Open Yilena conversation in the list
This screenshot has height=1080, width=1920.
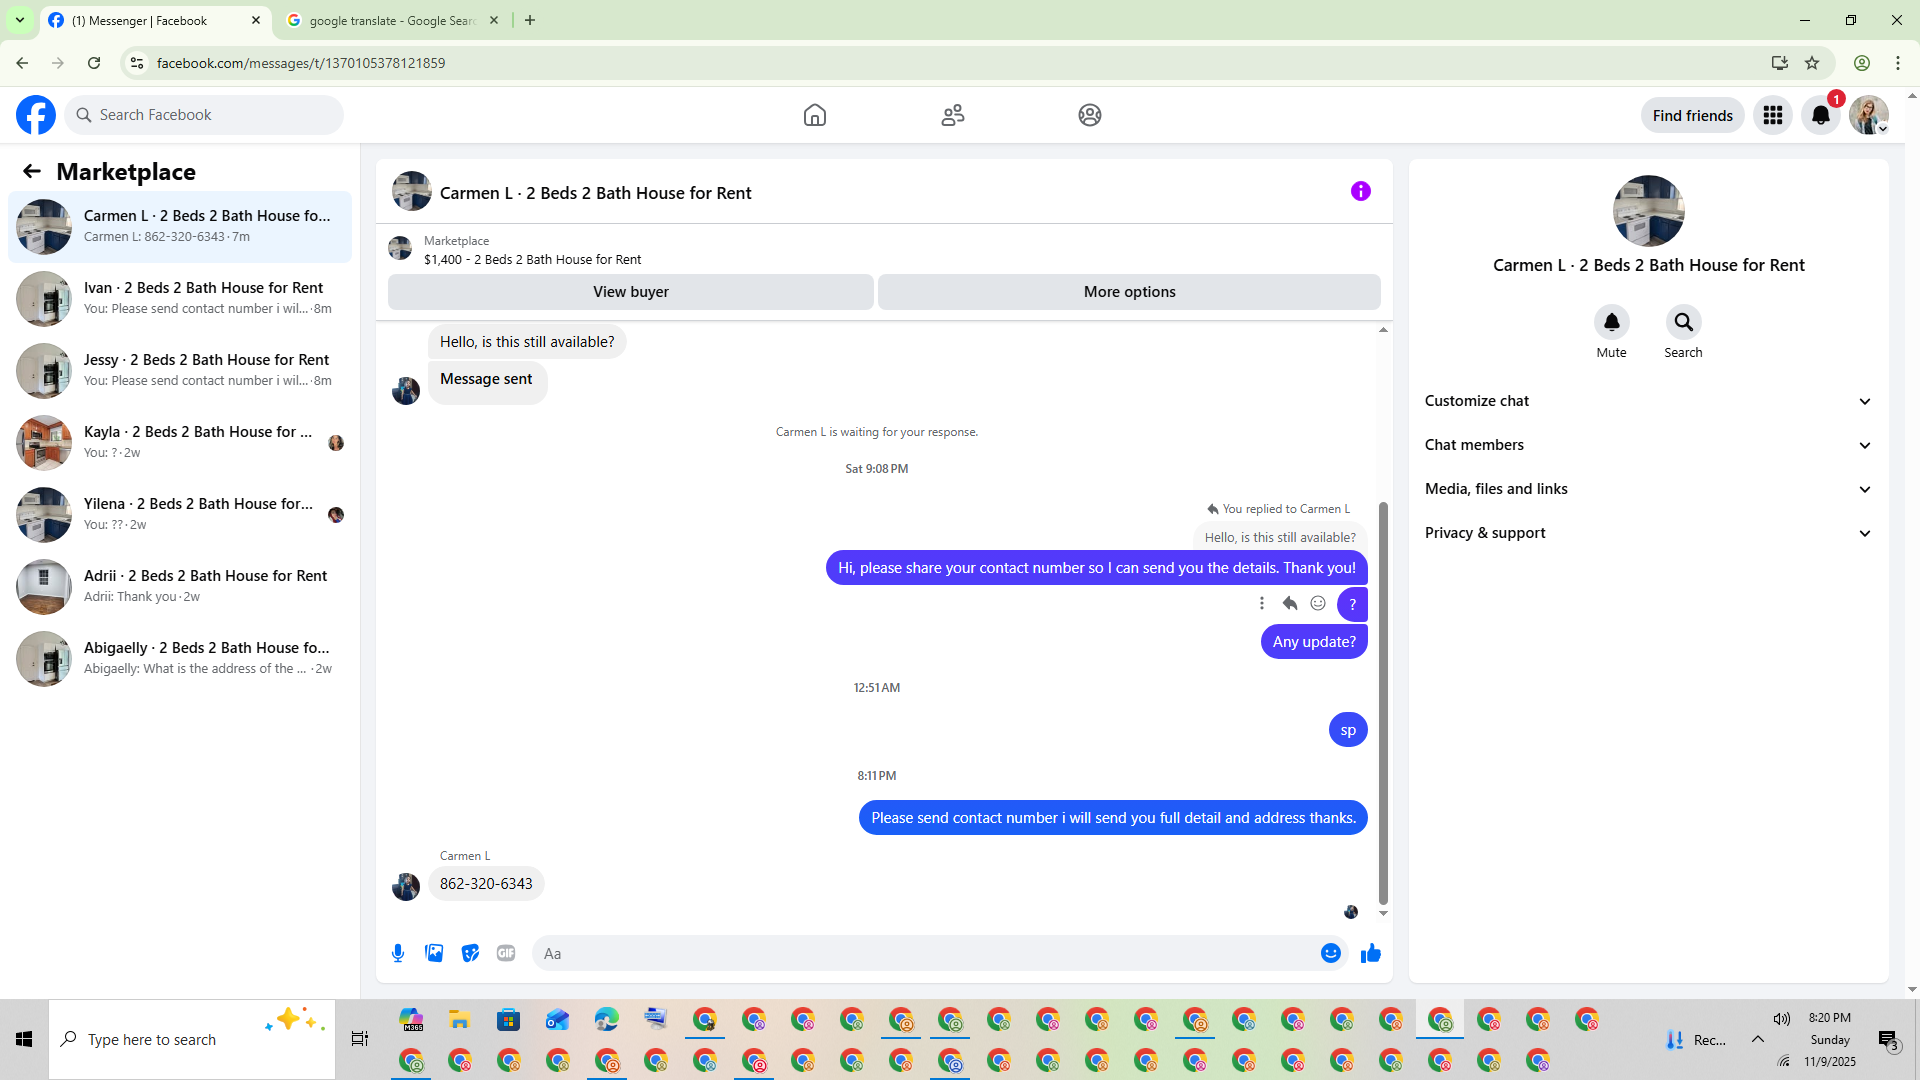(x=180, y=515)
